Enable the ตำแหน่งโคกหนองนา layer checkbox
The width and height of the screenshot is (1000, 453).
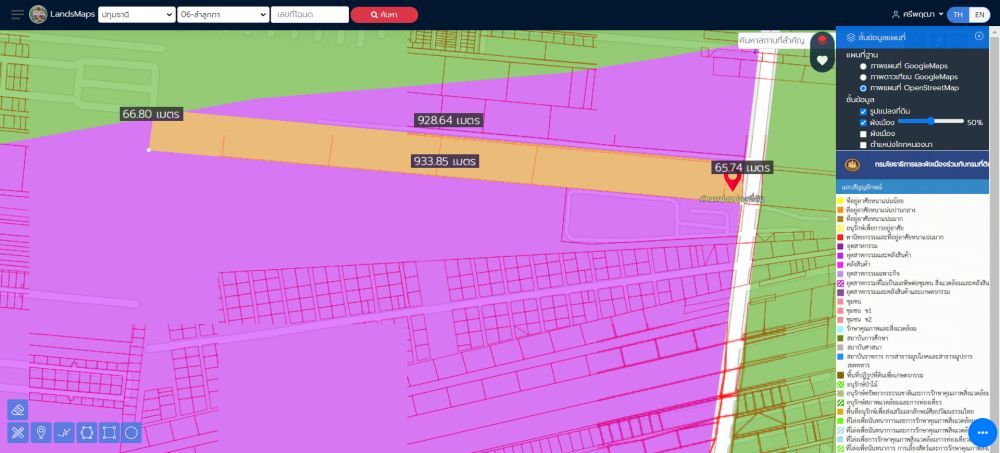pyautogui.click(x=864, y=144)
